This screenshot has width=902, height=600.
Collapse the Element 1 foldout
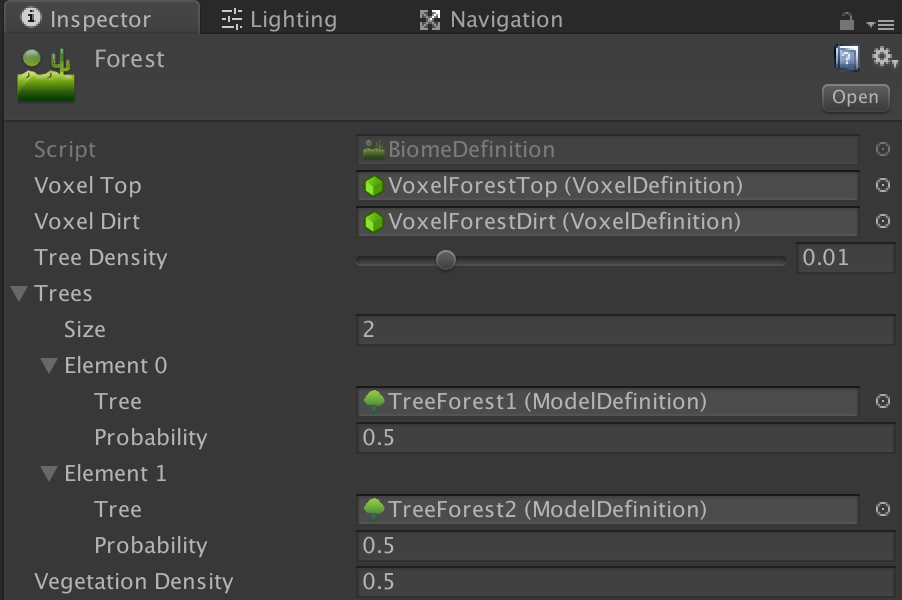(48, 473)
